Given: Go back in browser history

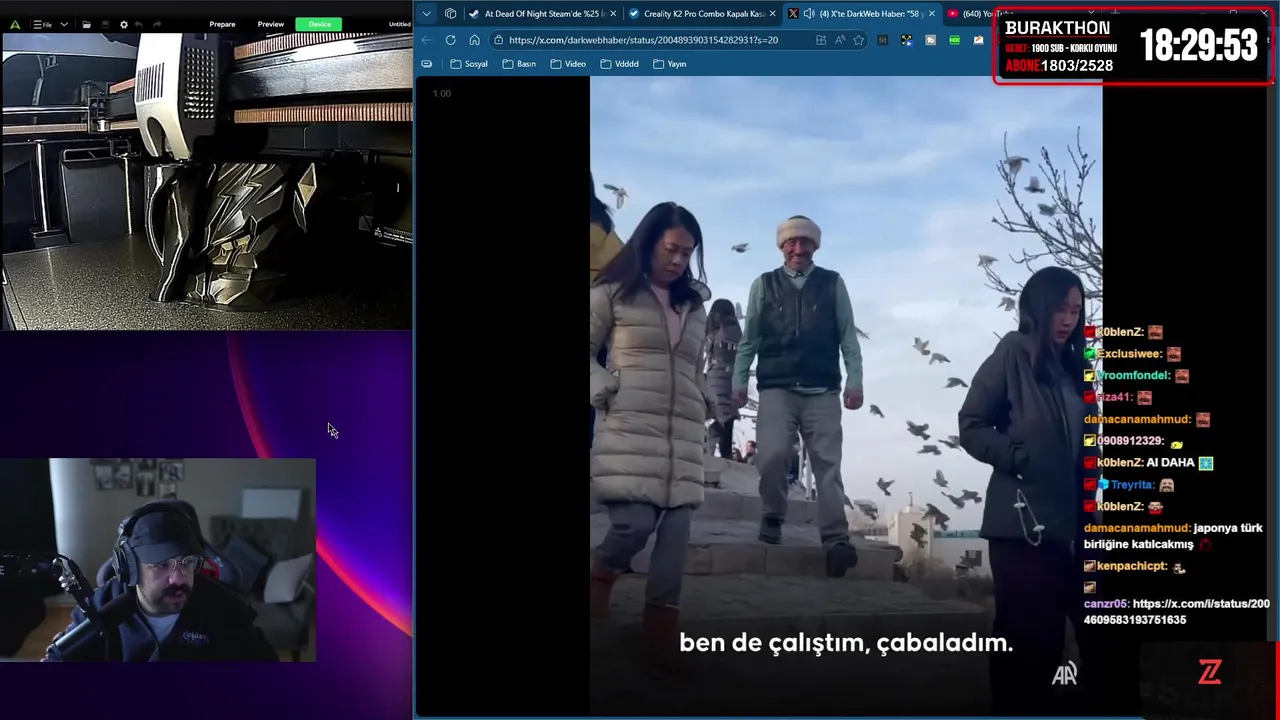Looking at the screenshot, I should coord(426,40).
